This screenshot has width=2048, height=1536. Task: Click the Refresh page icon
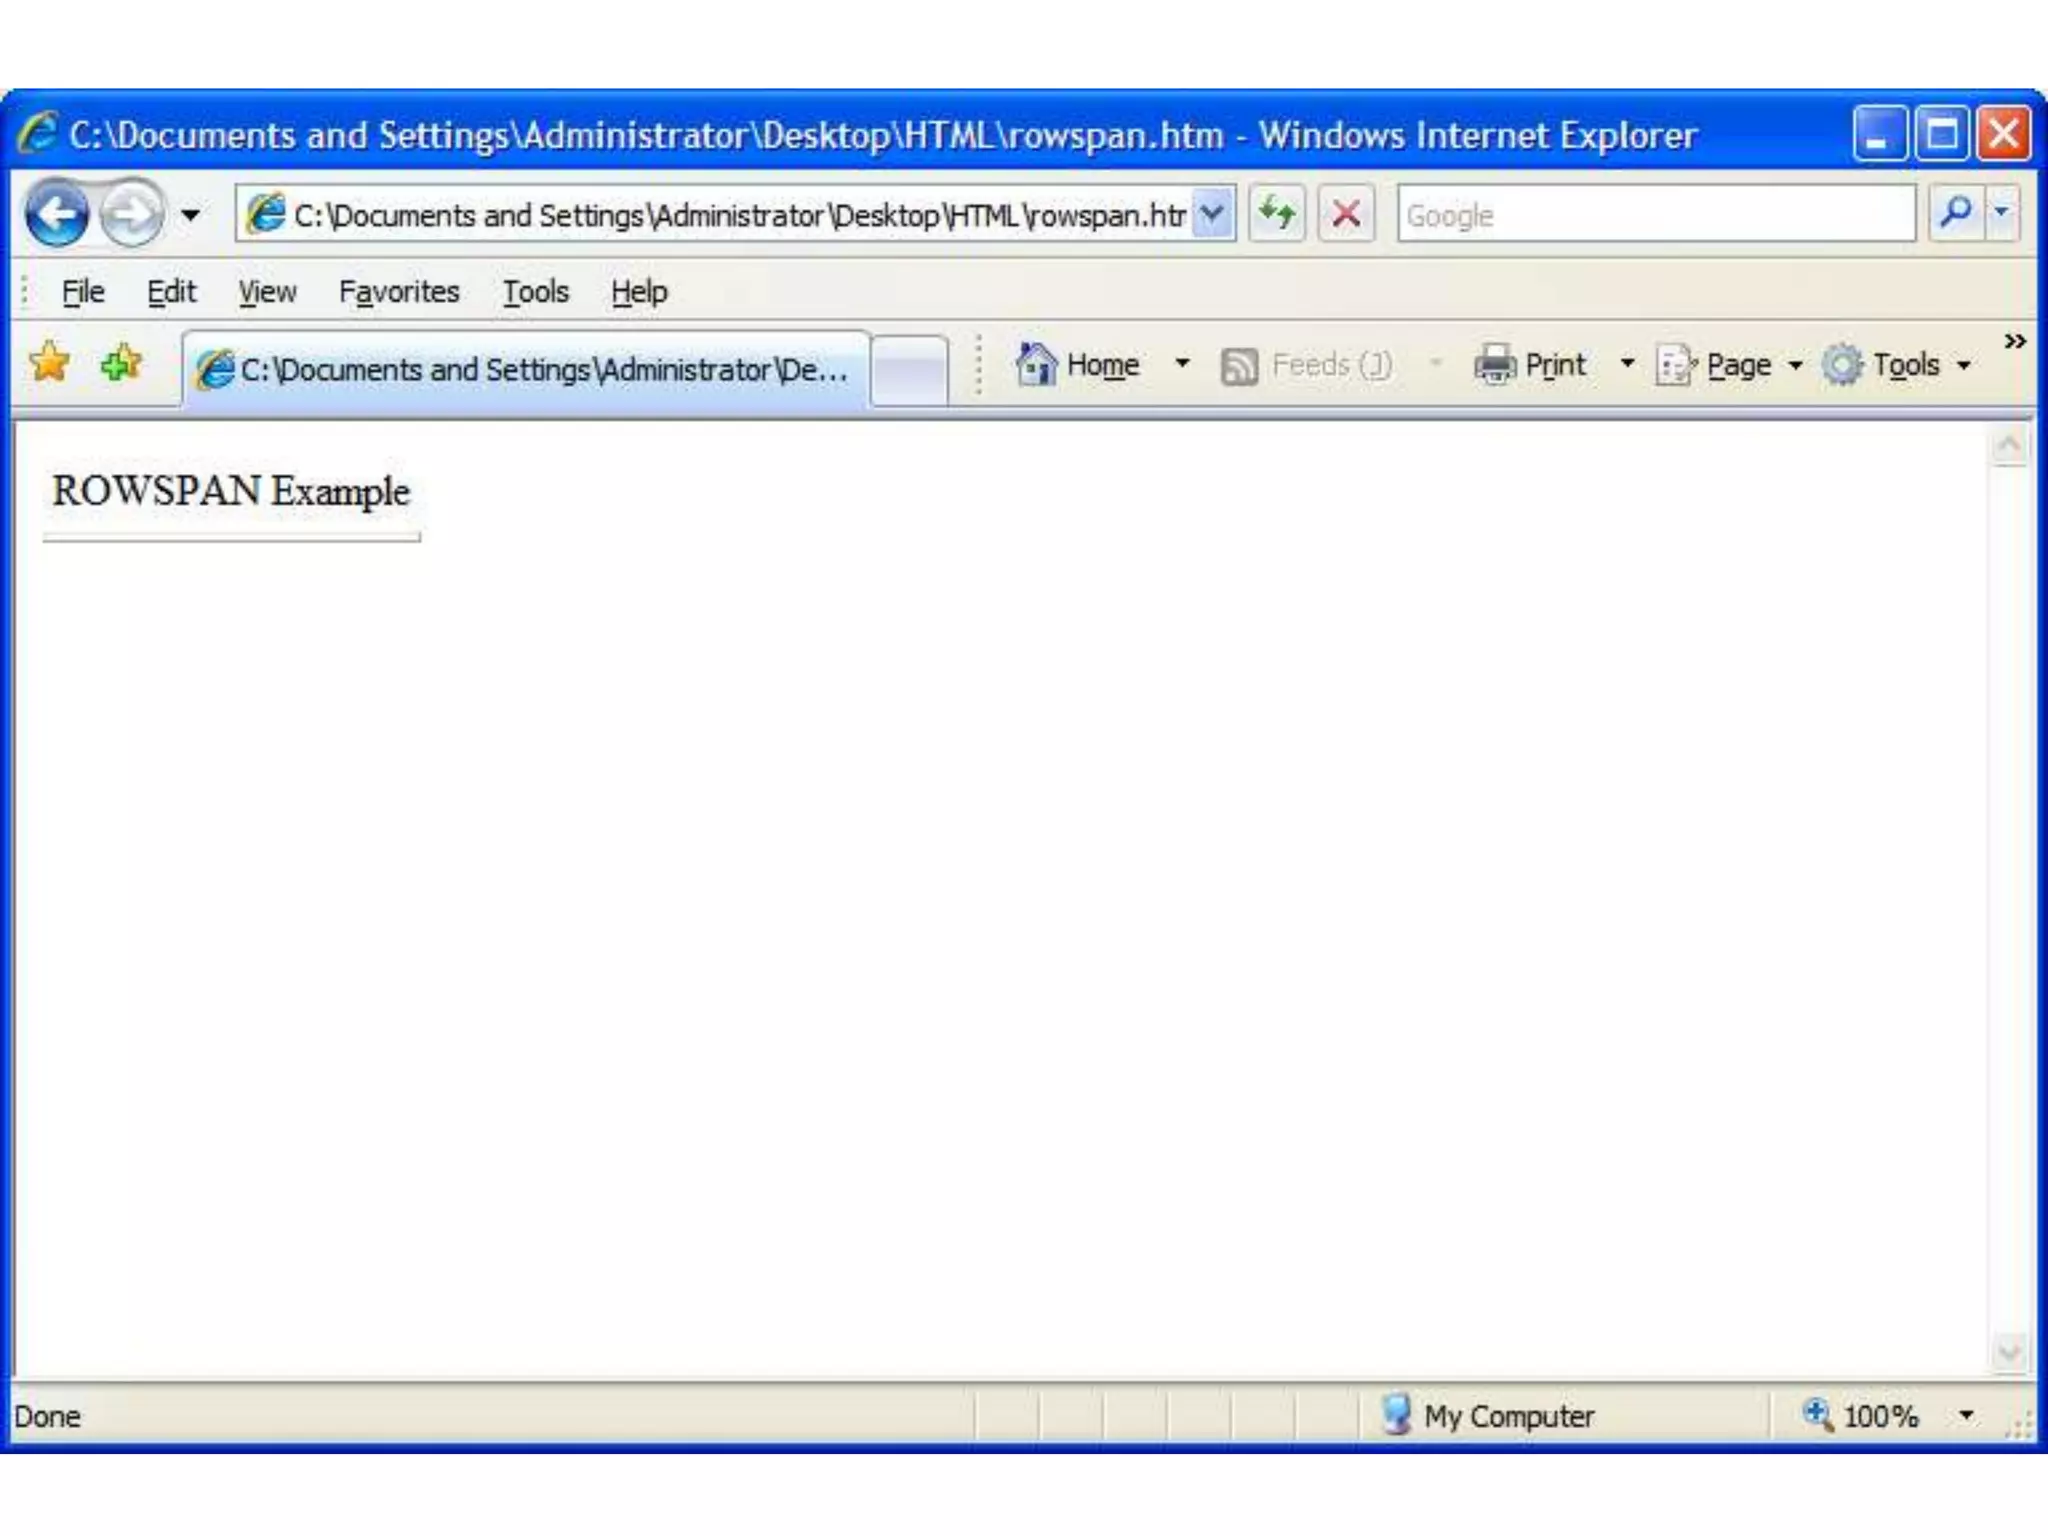tap(1277, 214)
